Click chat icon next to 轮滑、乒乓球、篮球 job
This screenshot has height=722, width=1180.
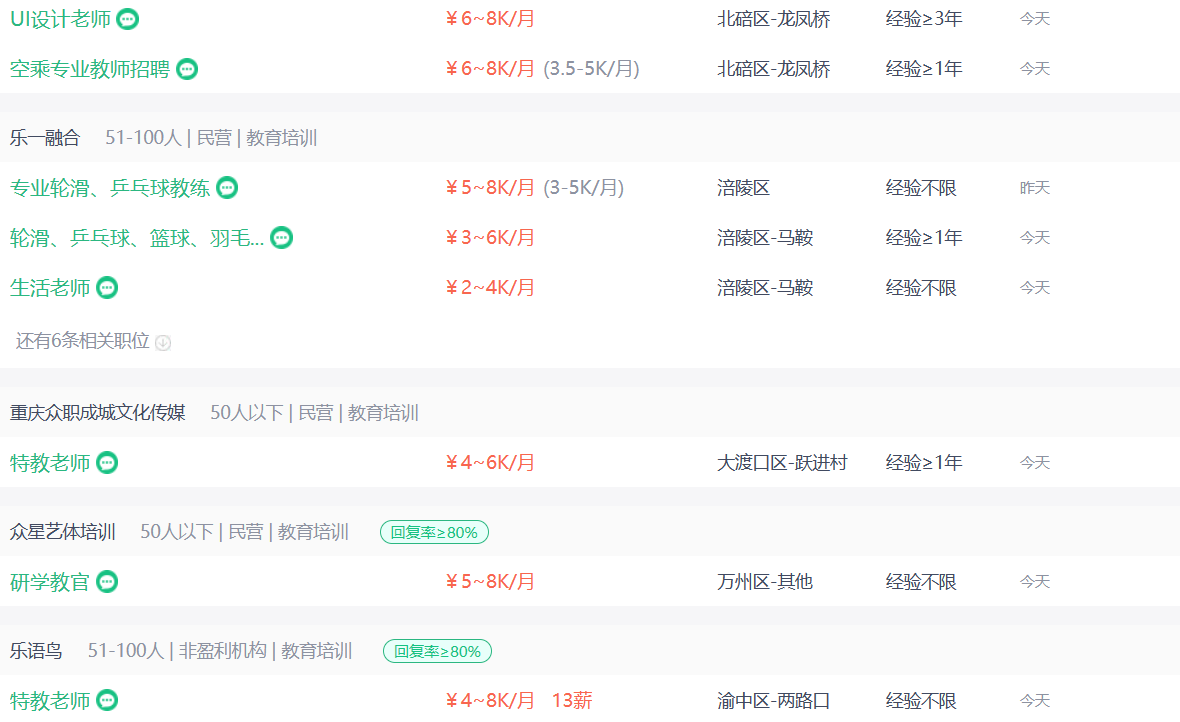(282, 238)
